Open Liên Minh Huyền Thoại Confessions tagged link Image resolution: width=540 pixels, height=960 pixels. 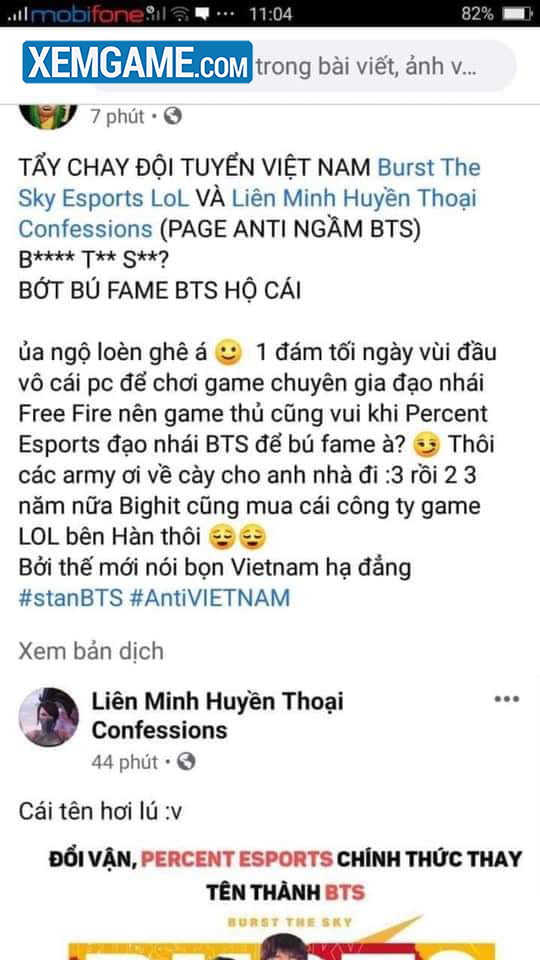[x=247, y=214]
